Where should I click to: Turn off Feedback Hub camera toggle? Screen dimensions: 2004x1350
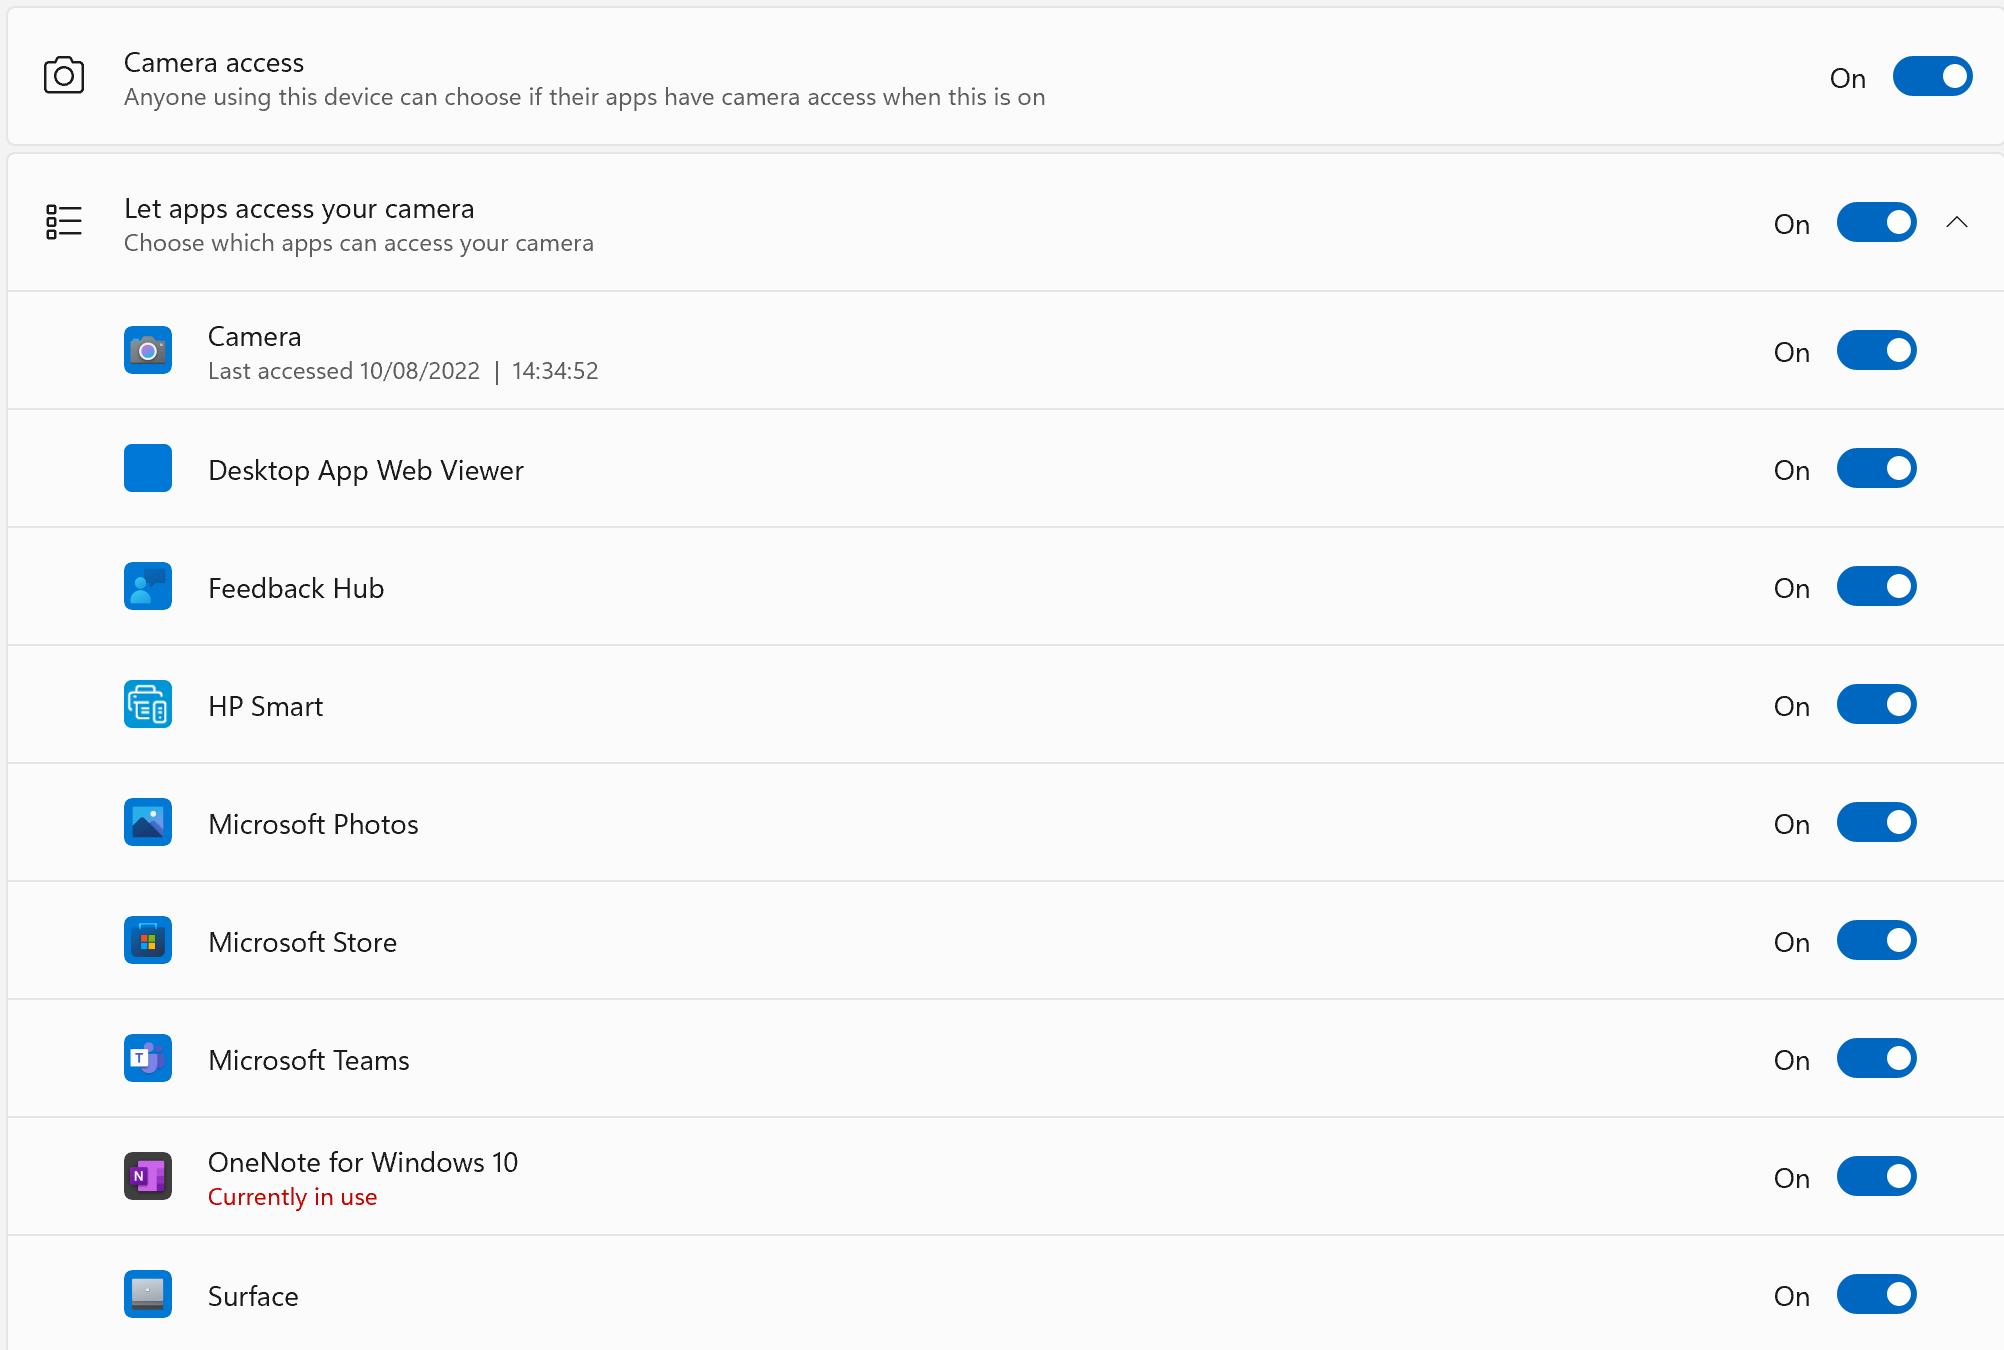click(1876, 587)
